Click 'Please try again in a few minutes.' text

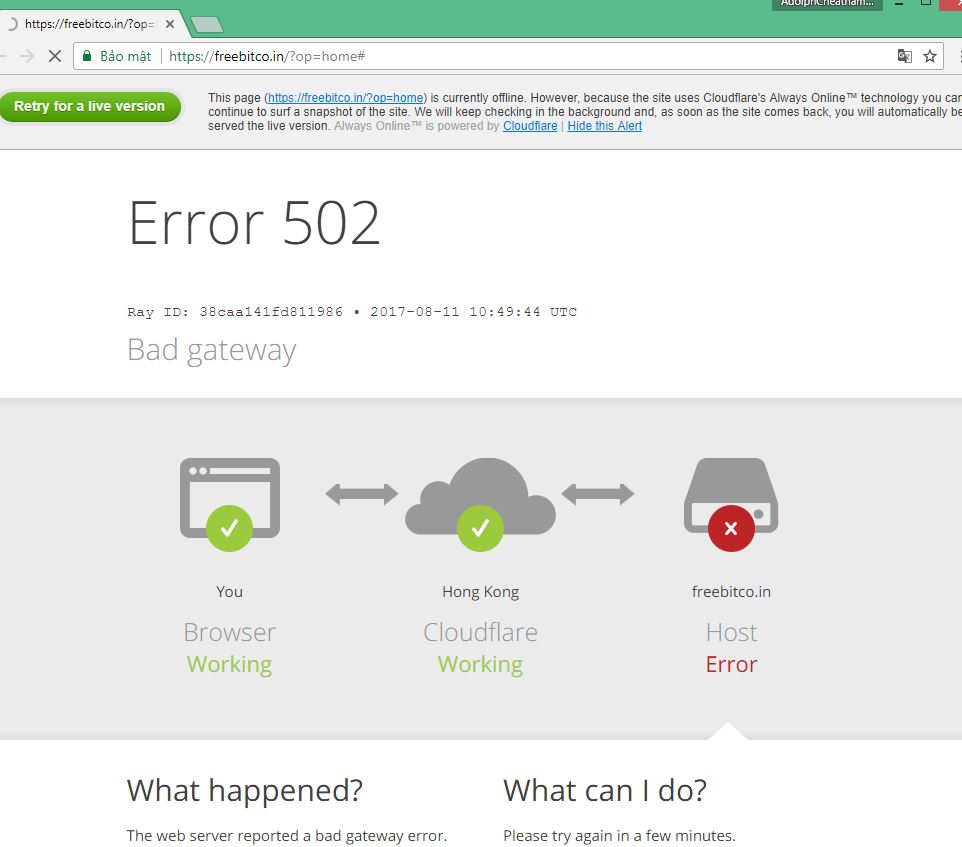coord(619,835)
